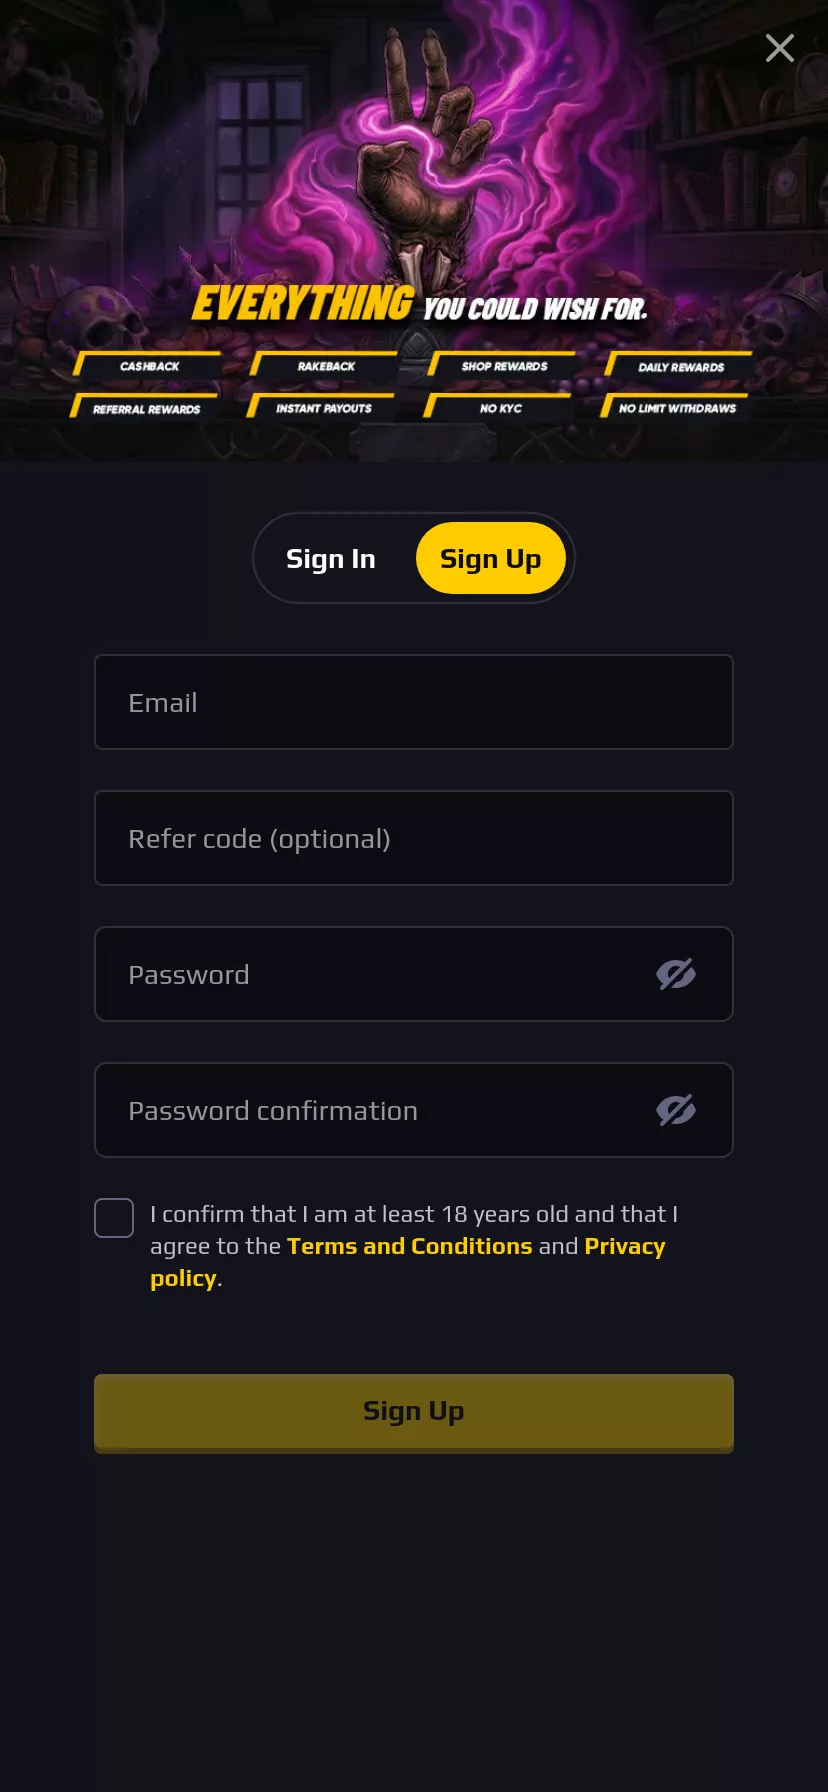Screen dimensions: 828x1792
Task: Switch to the Sign In tab
Action: pos(331,559)
